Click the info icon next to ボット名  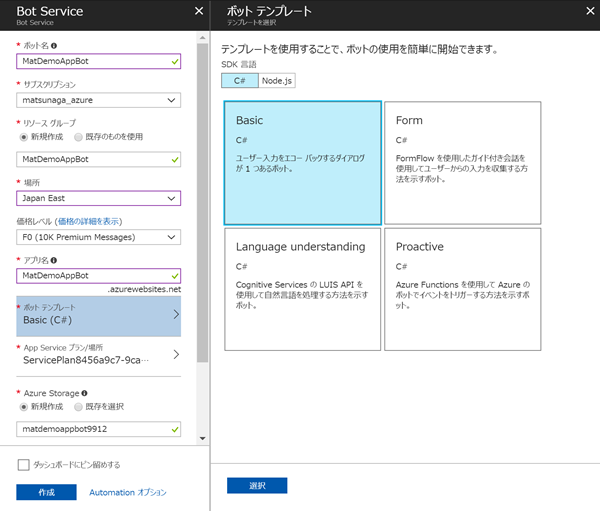(x=54, y=46)
